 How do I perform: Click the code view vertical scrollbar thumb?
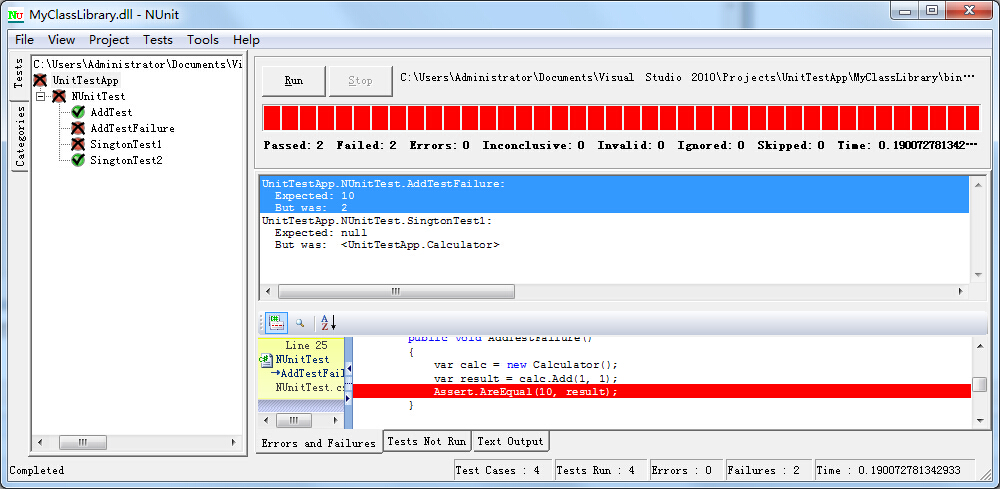(980, 384)
